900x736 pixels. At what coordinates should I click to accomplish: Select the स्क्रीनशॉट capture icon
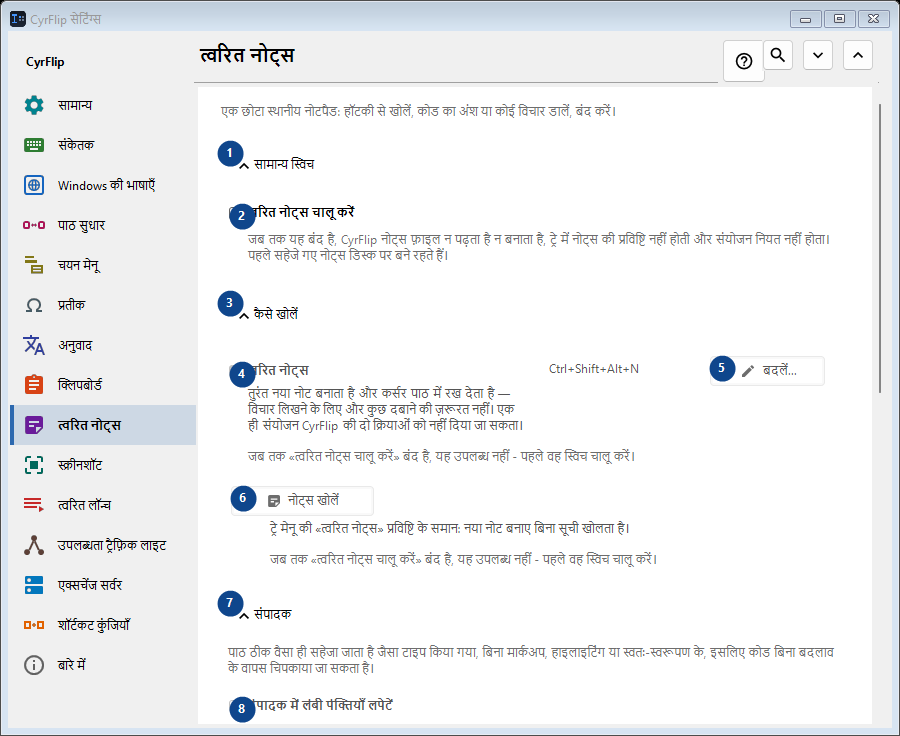coord(34,465)
